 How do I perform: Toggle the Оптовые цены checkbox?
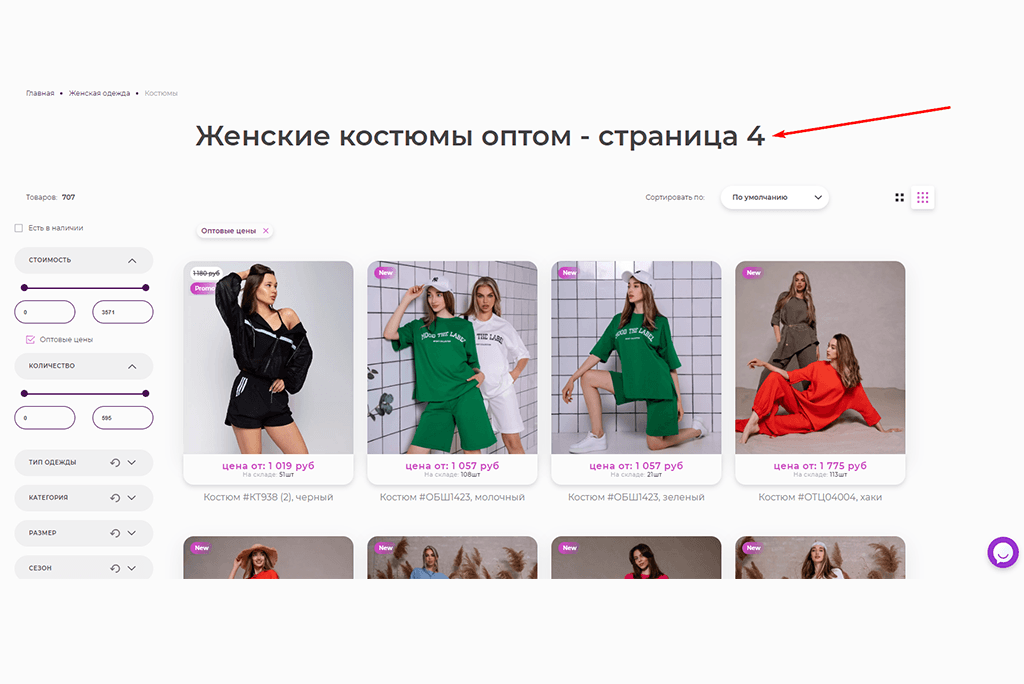click(x=30, y=340)
